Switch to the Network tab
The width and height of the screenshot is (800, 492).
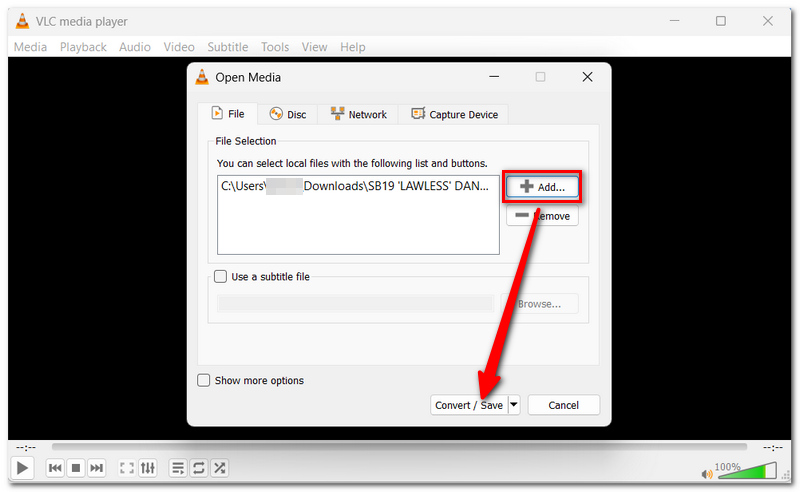(x=358, y=114)
